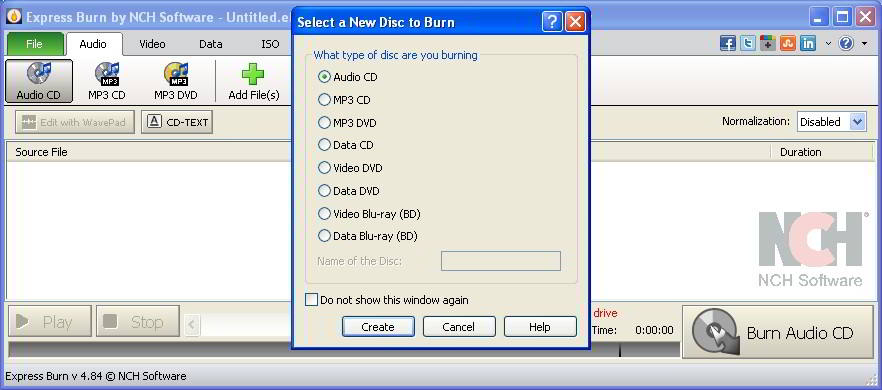This screenshot has height=390, width=882.
Task: Confirm with the Create button
Action: tap(378, 327)
